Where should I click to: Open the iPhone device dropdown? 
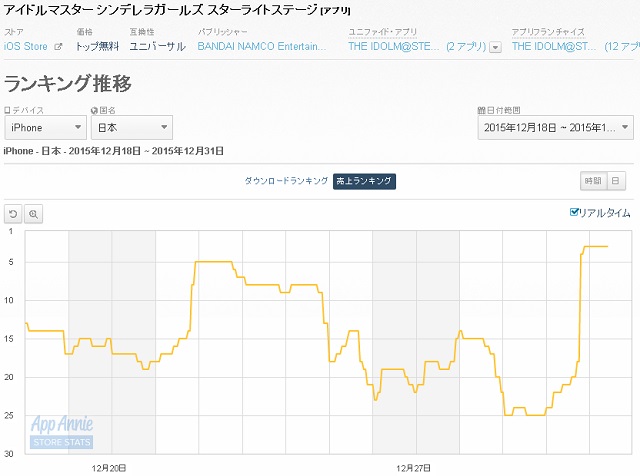[44, 128]
